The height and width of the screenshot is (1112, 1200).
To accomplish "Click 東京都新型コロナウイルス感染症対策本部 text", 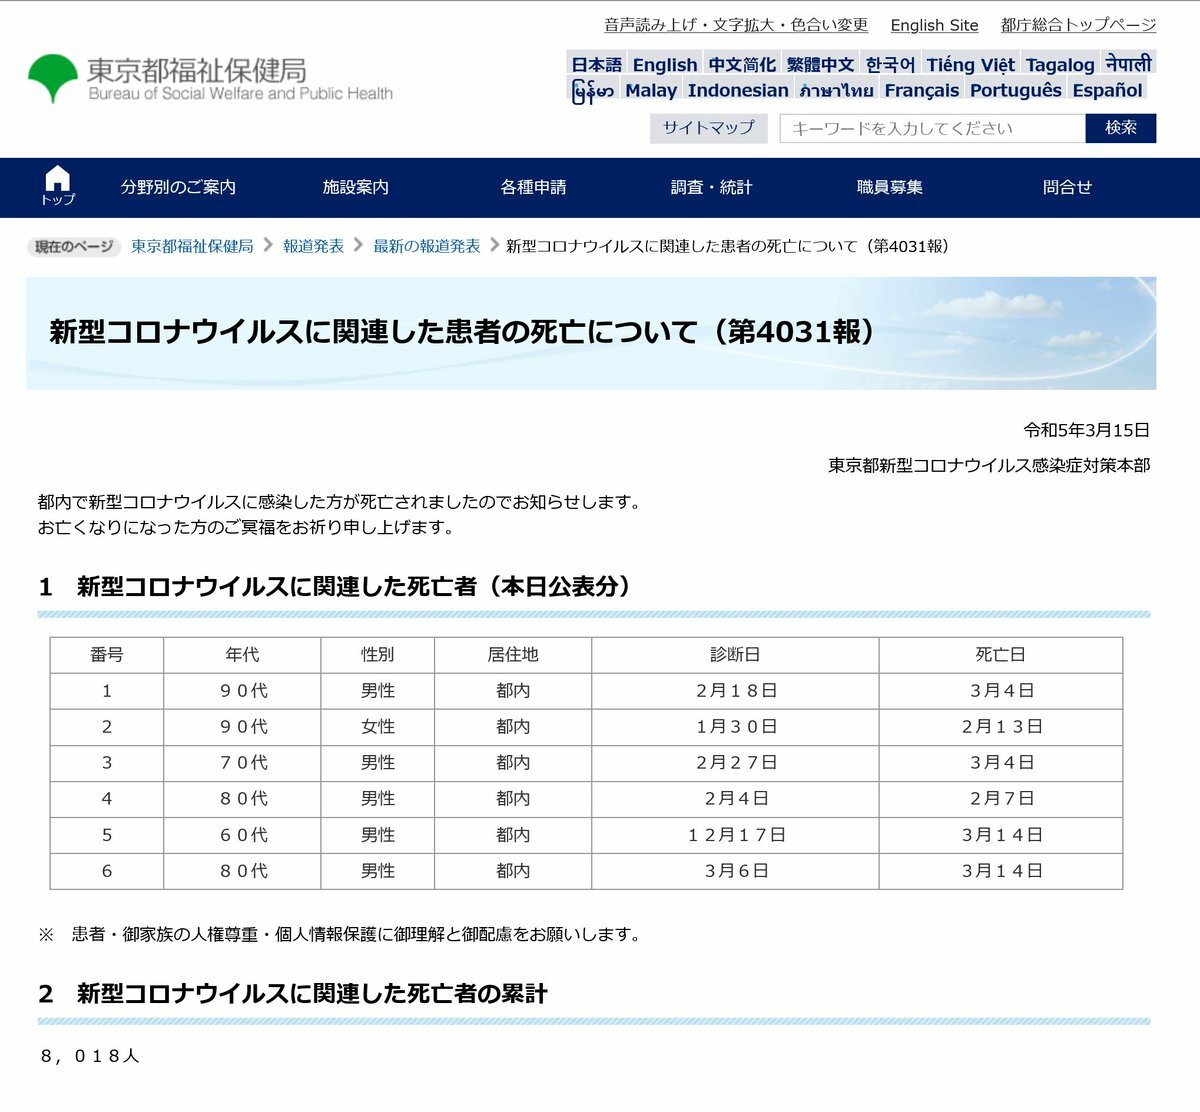I will (989, 465).
